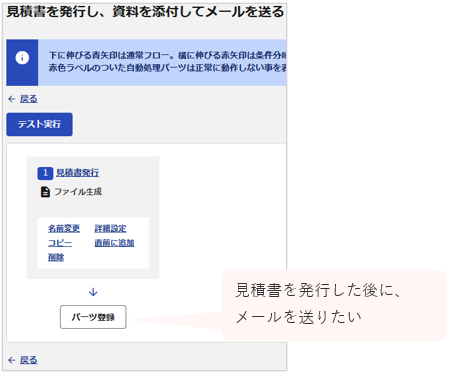Click the パーツ登録 button
The height and width of the screenshot is (378, 451).
point(93,317)
